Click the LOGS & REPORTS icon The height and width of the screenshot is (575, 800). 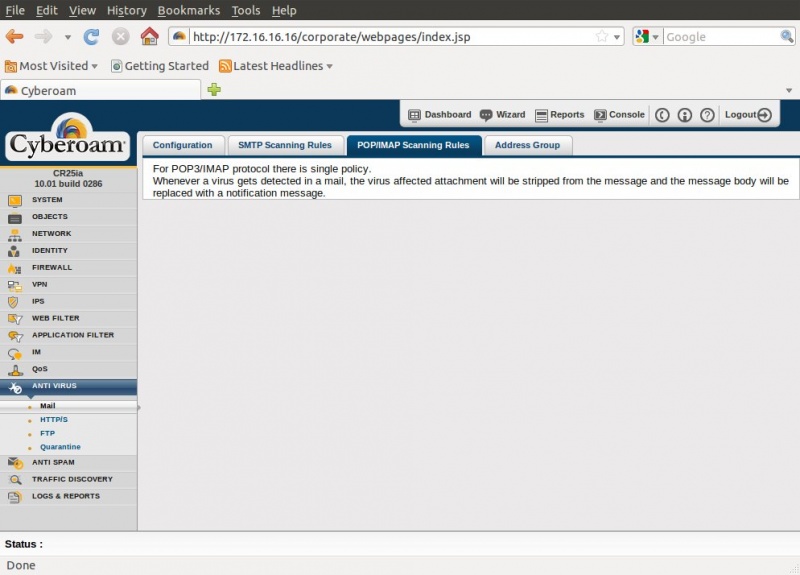point(14,497)
